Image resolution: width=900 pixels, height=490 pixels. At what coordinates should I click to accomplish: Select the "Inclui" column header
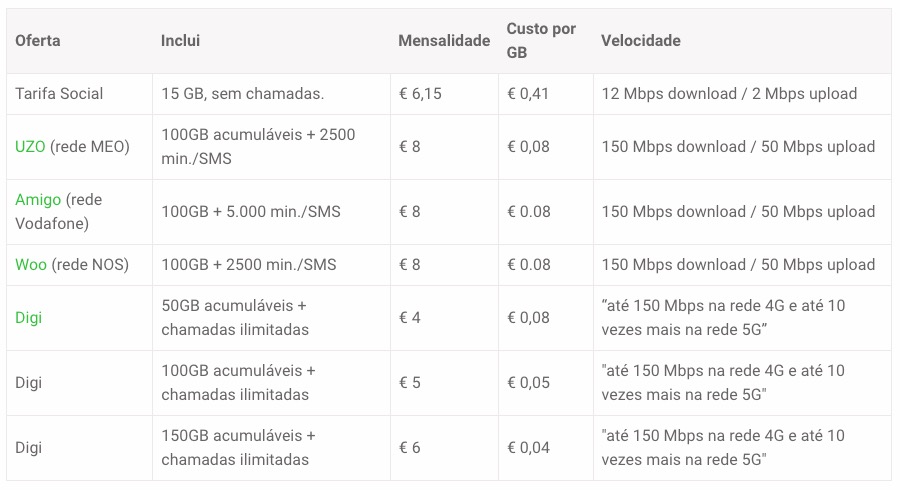180,41
